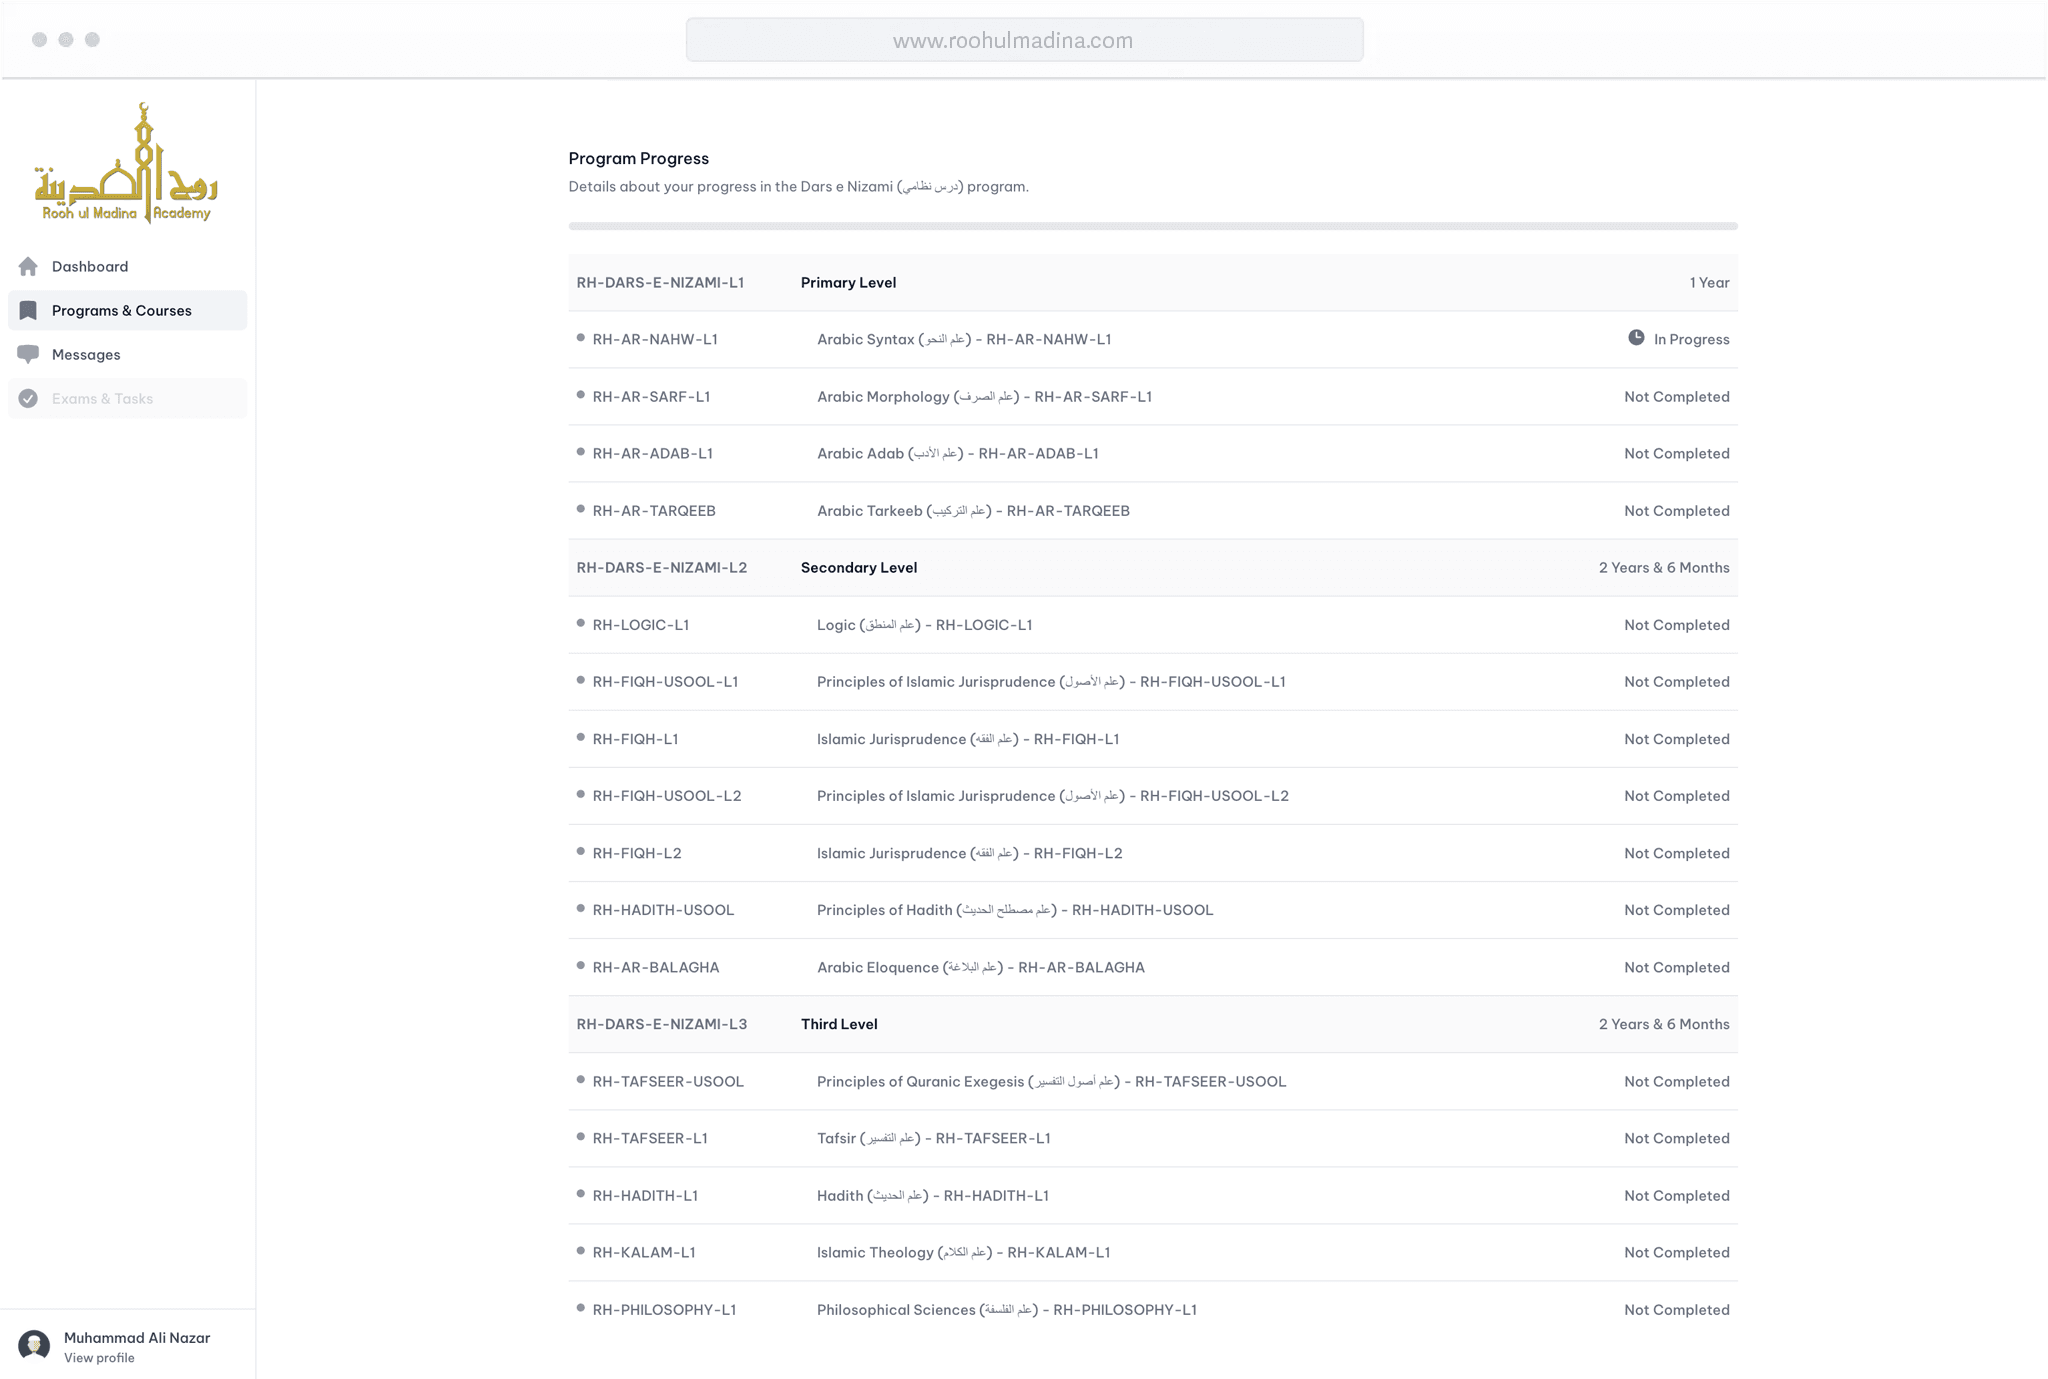Select the Secondary Level header row

click(1152, 567)
